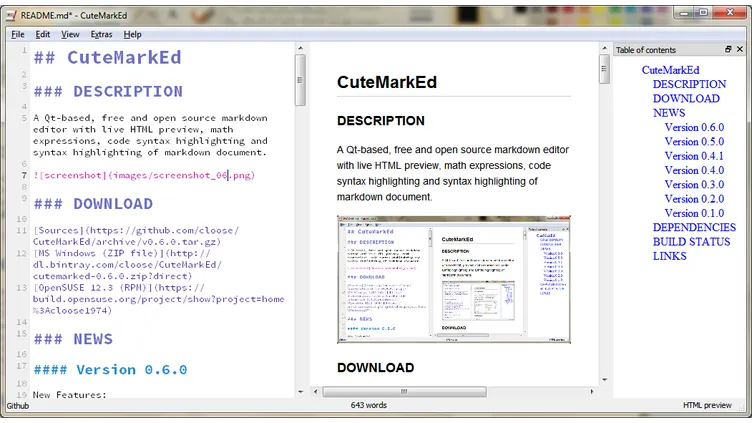Click the preview horizontal scrollbar thumb

(404, 392)
